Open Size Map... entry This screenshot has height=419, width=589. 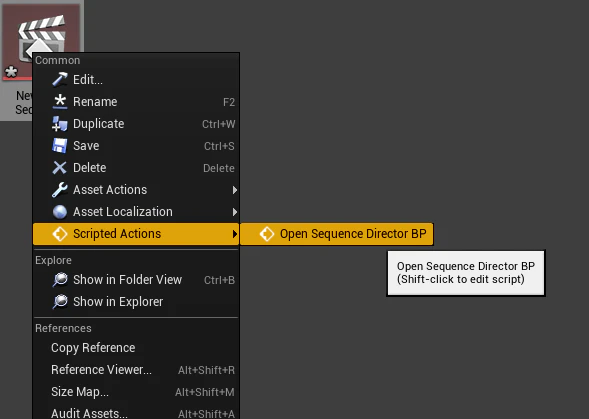click(136, 392)
